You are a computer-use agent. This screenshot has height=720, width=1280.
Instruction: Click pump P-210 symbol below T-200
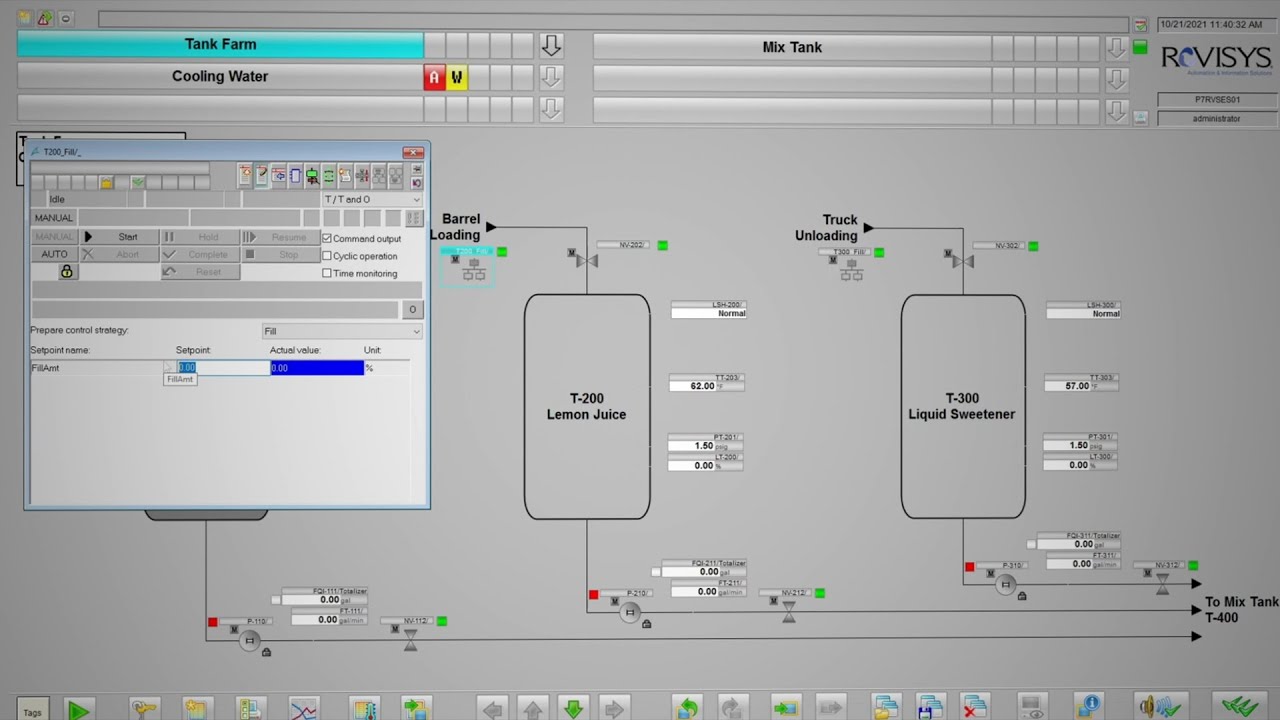[629, 612]
